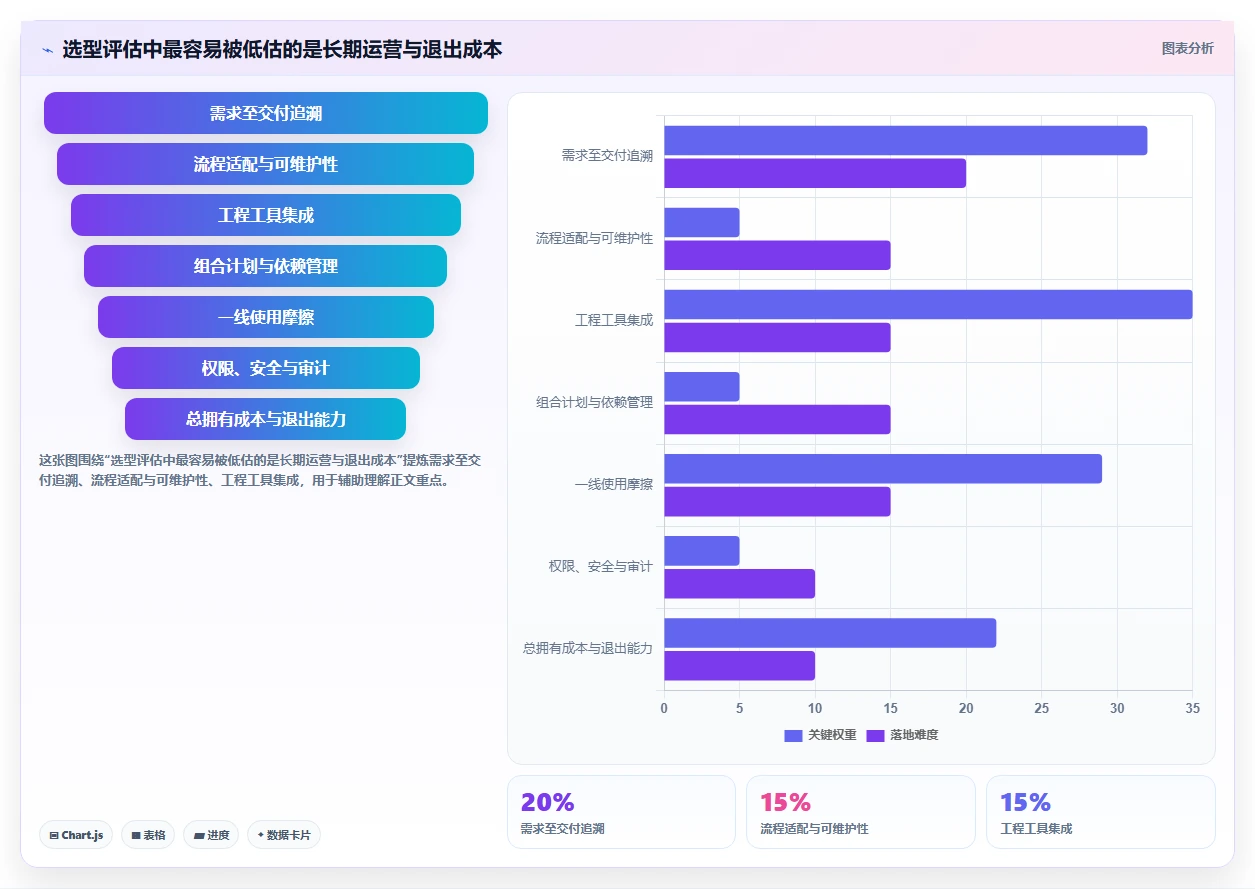Click the description paragraph under the funnel

(260, 470)
